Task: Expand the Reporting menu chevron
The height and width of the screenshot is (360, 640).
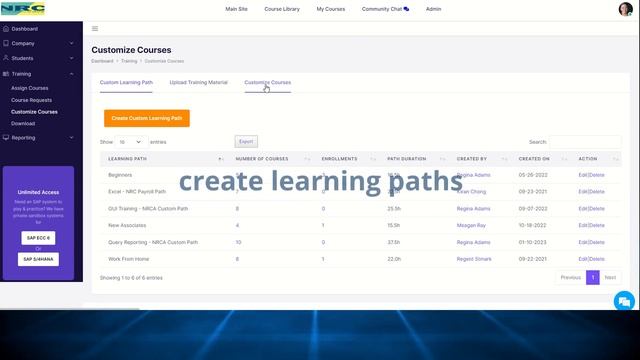Action: 71,138
